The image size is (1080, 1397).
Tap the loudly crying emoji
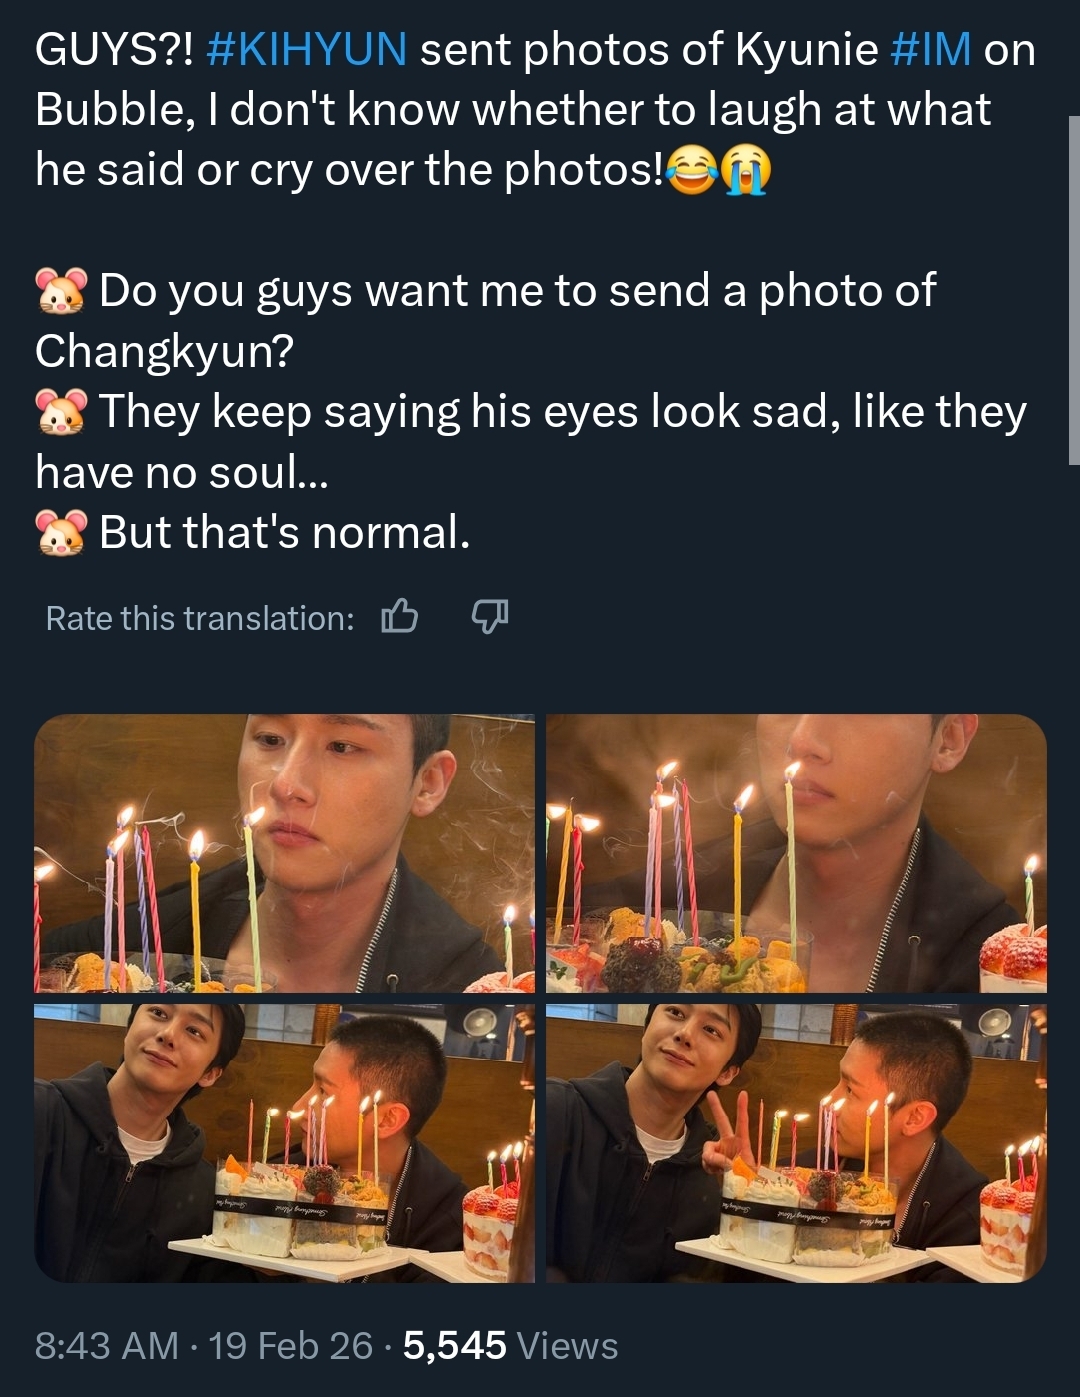pos(745,170)
